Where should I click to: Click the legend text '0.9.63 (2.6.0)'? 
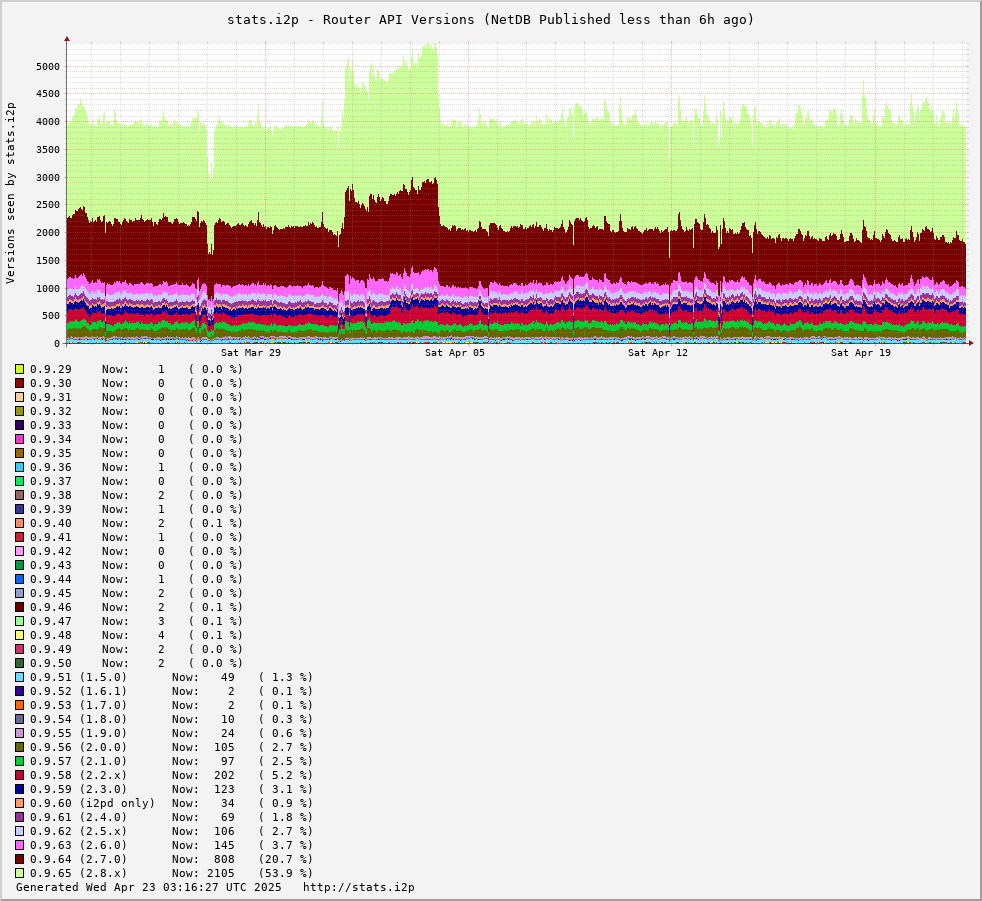click(78, 845)
